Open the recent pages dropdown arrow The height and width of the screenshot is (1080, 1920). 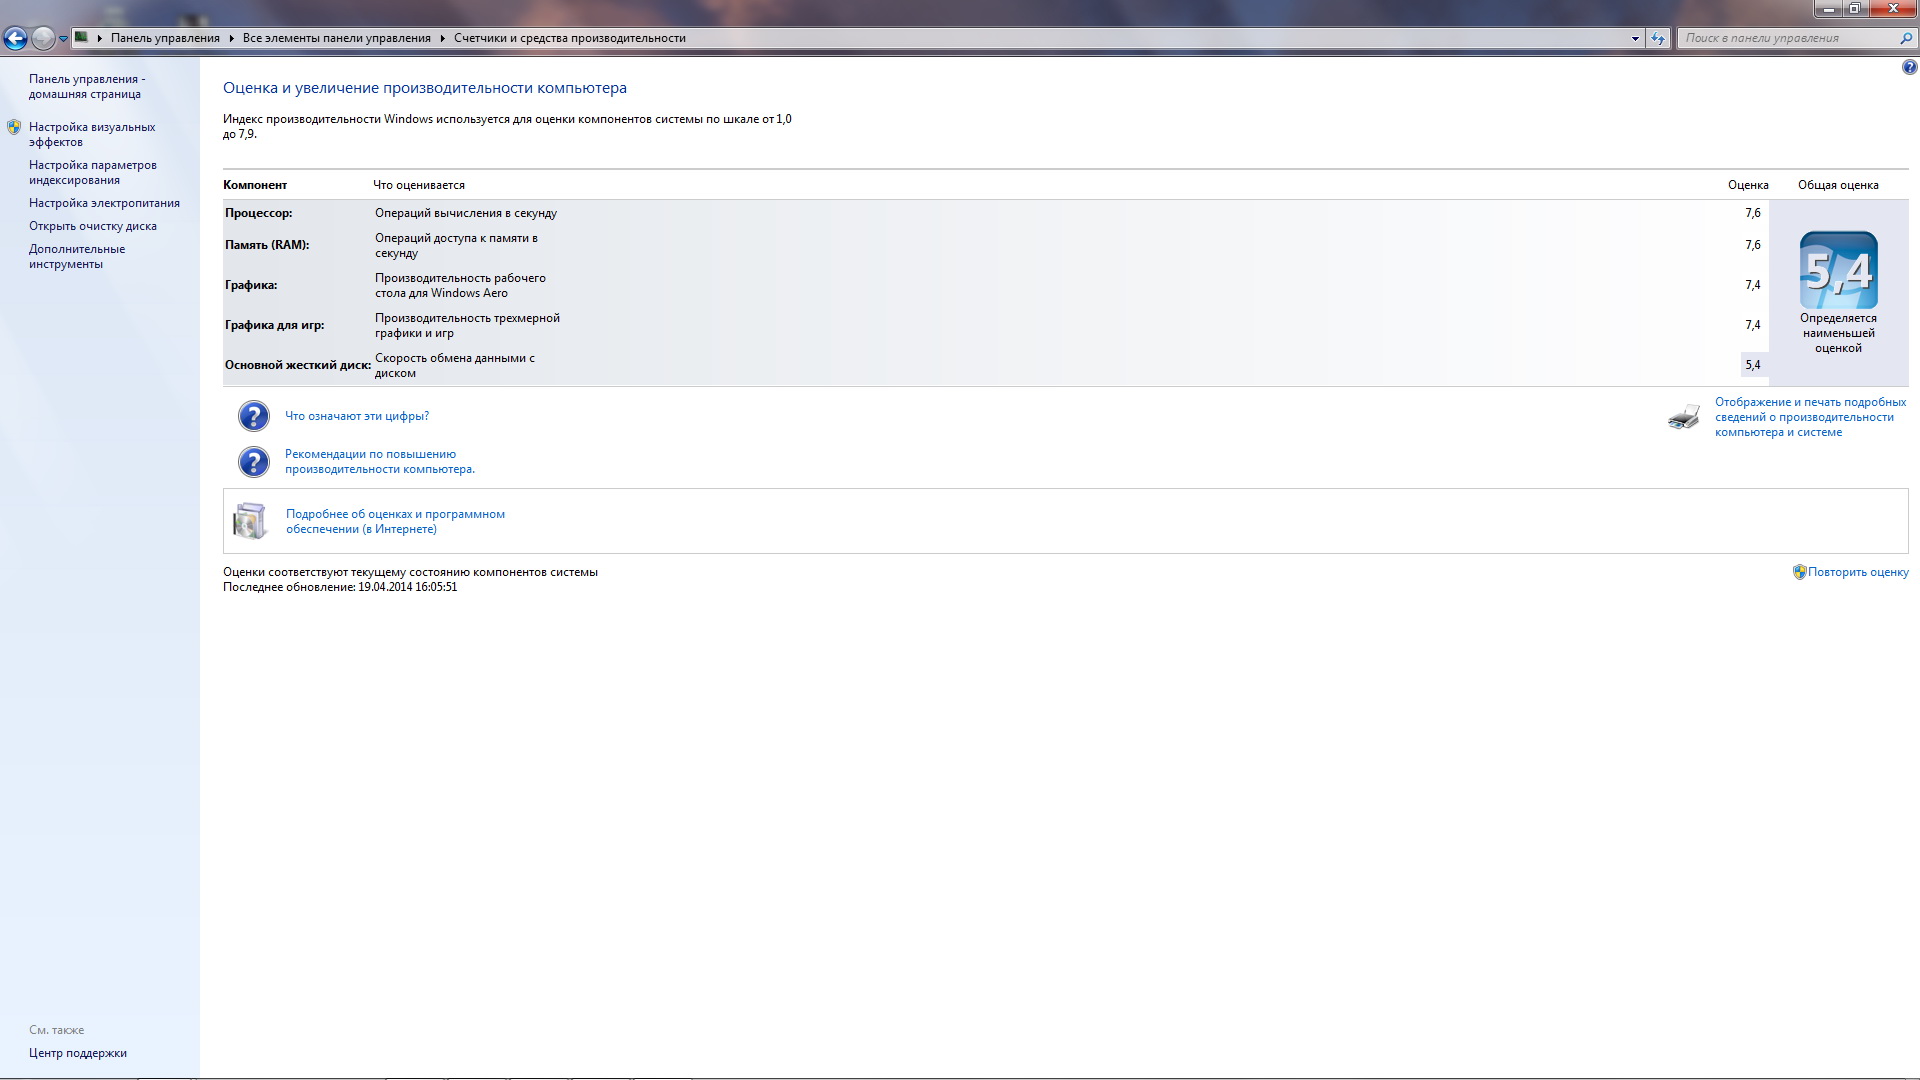pos(63,39)
